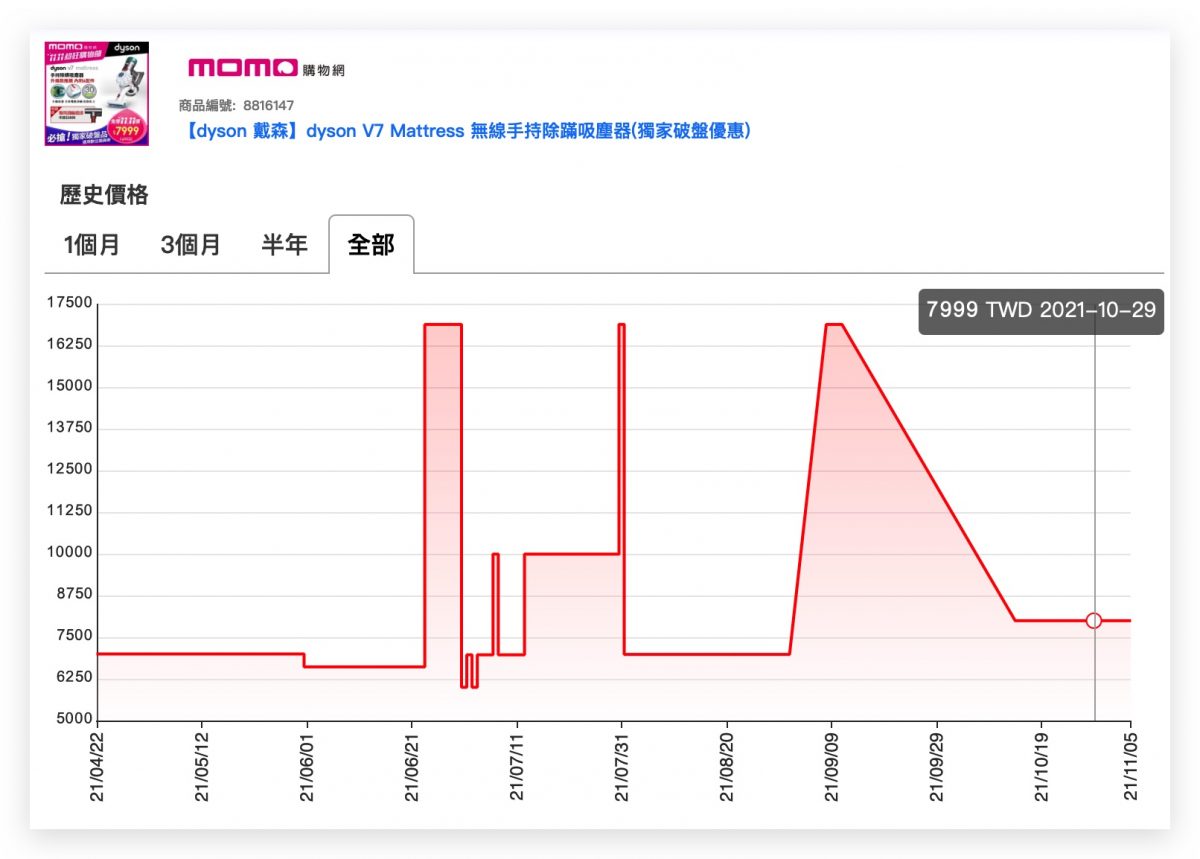Click the 16250 y-axis label

pos(69,345)
